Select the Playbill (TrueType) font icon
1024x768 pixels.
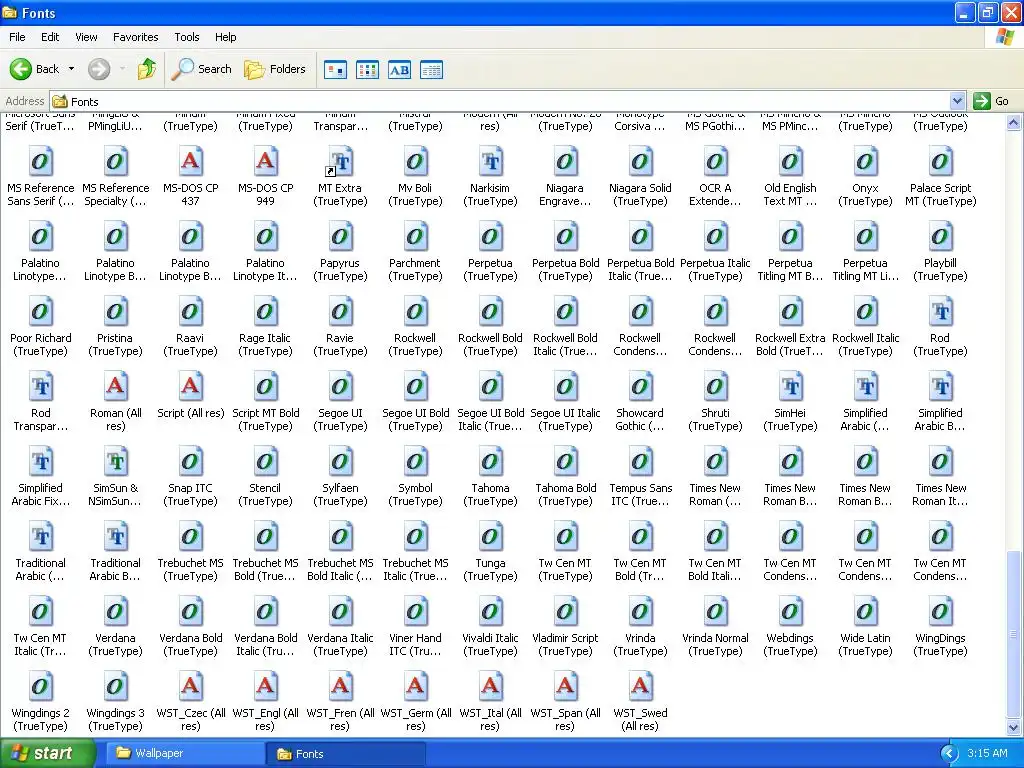[x=940, y=236]
